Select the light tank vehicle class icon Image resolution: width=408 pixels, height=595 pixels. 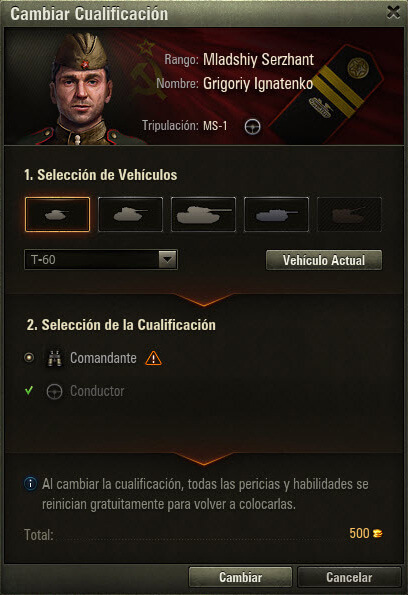click(x=57, y=214)
